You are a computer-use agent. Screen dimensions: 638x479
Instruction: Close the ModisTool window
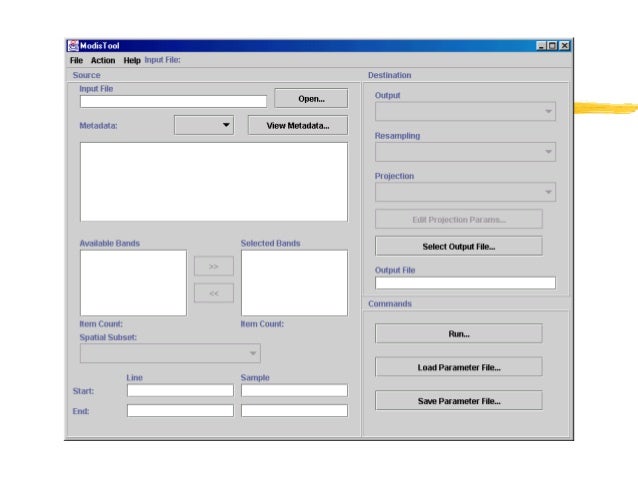click(x=565, y=46)
